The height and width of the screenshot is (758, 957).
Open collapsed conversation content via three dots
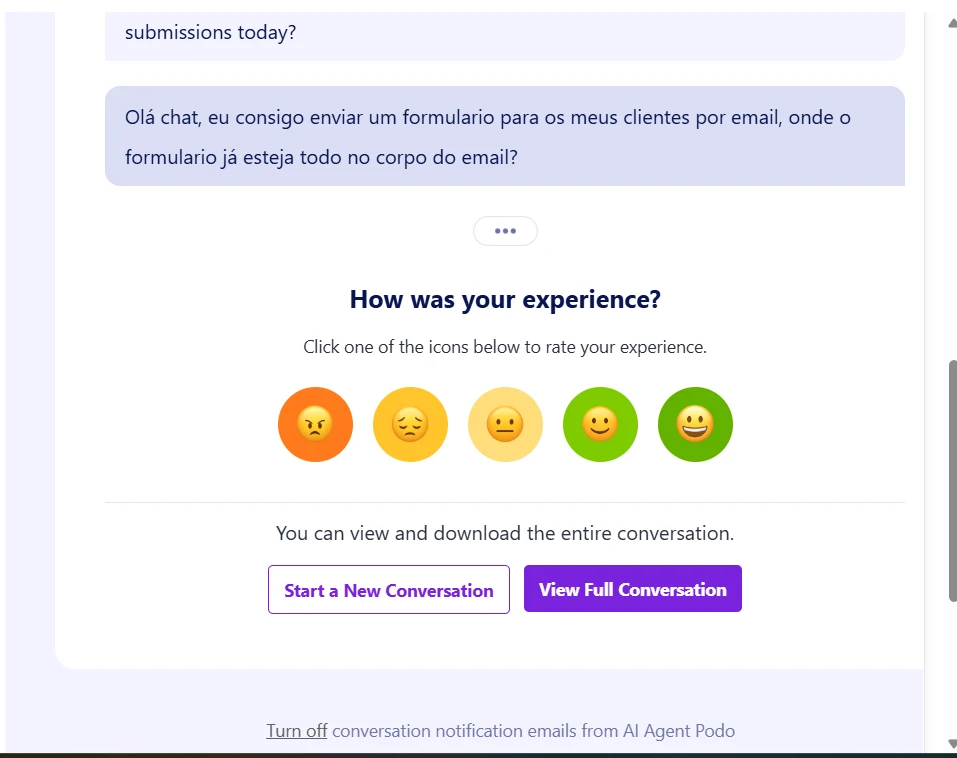click(505, 231)
